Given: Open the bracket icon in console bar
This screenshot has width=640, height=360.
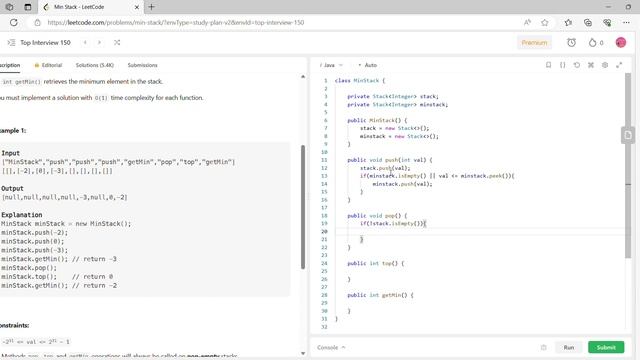Looking at the screenshot, I should (x=543, y=347).
